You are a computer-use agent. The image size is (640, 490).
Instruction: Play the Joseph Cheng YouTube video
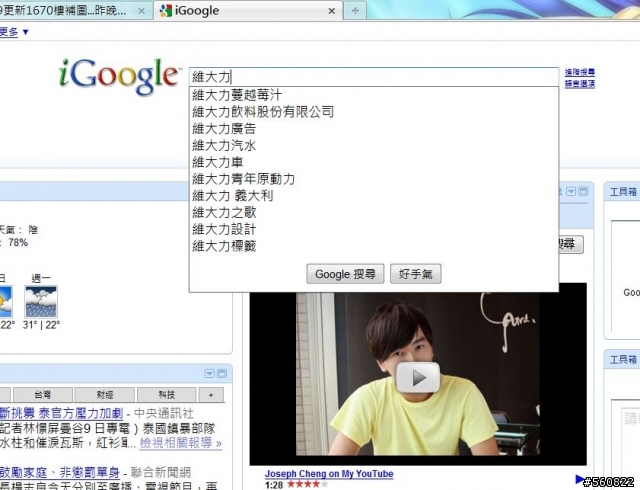[x=418, y=377]
